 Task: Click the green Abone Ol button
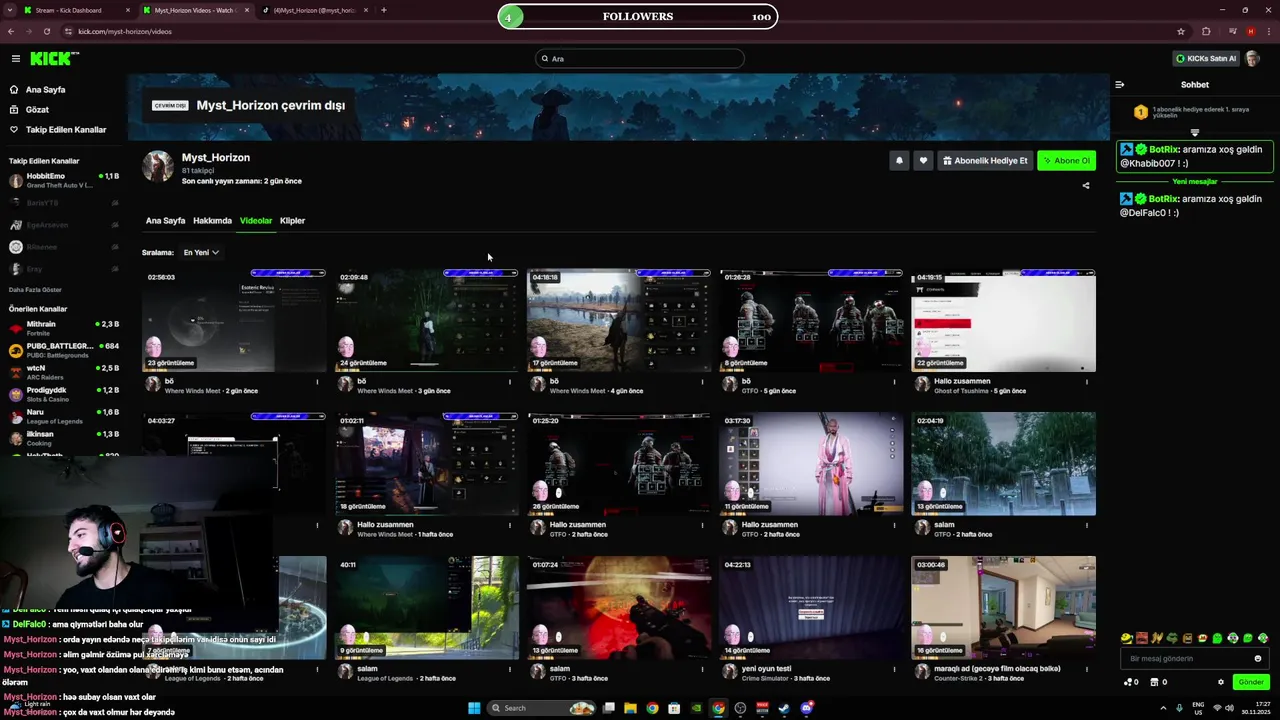1066,160
